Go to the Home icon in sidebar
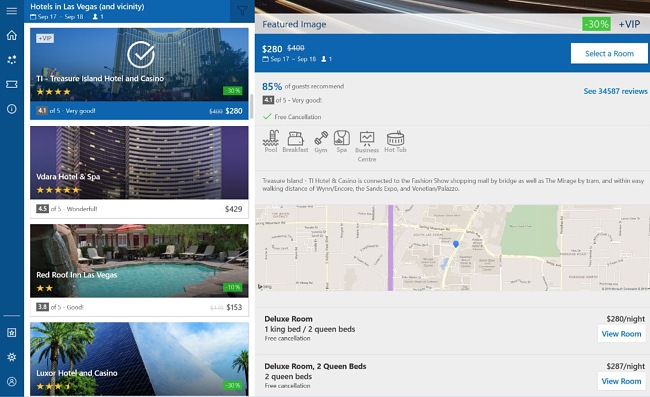Image resolution: width=650 pixels, height=397 pixels. [x=12, y=35]
